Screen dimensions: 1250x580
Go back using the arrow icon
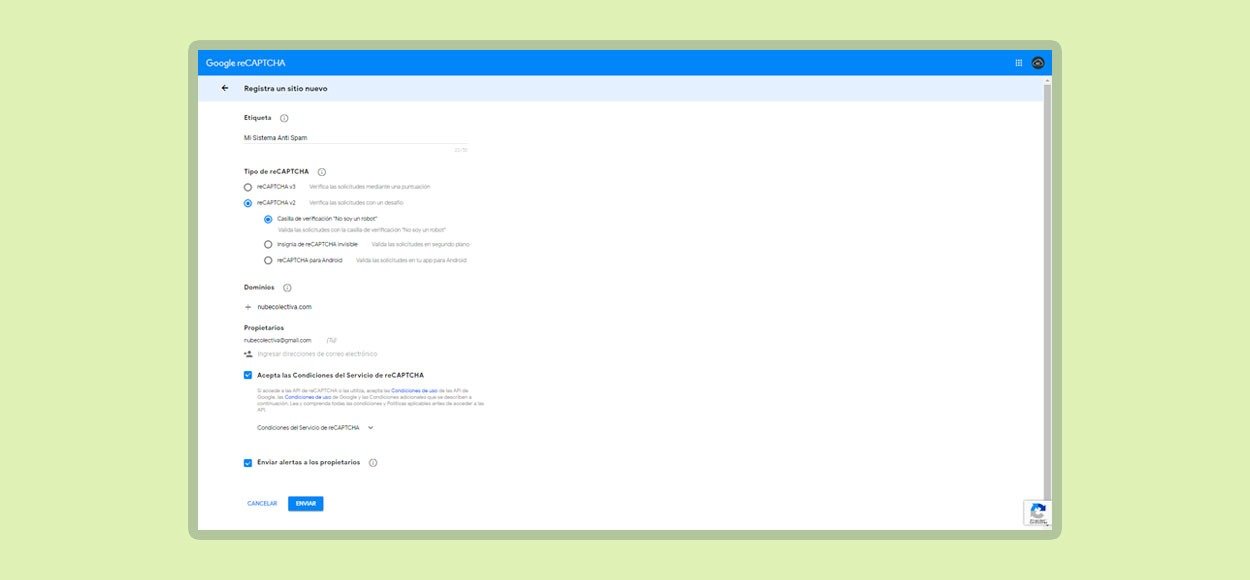[225, 88]
